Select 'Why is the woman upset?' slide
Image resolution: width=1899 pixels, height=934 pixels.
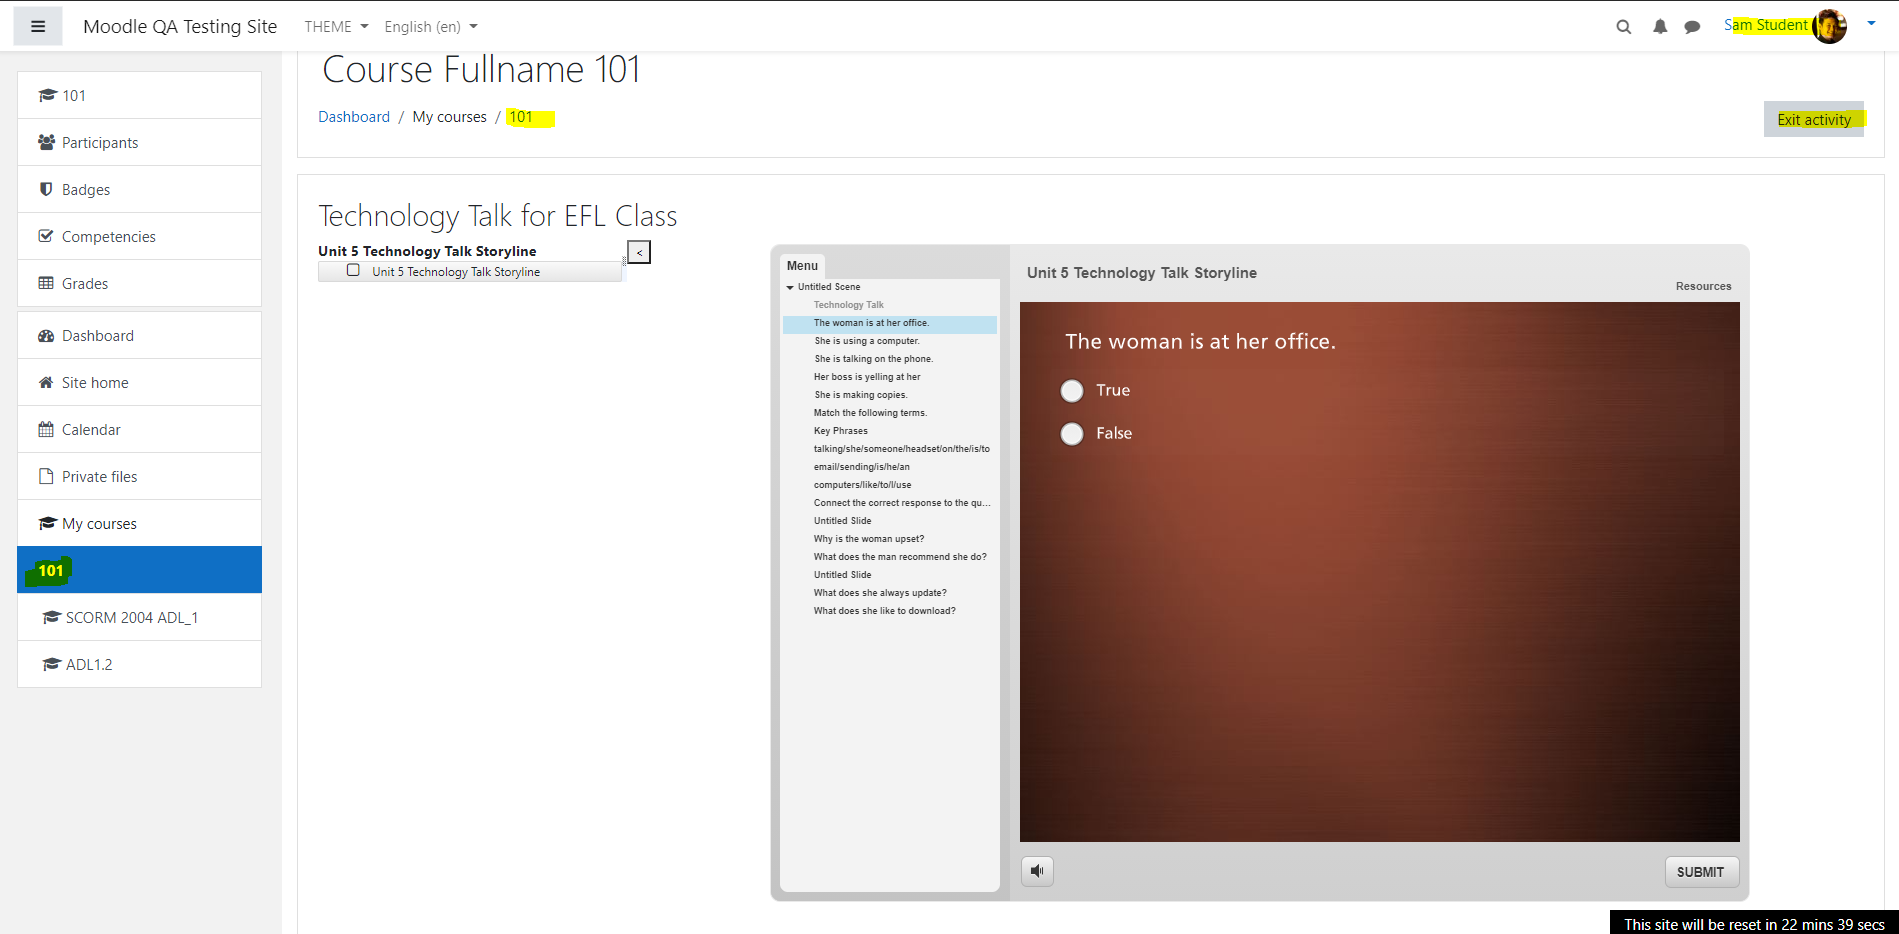869,539
